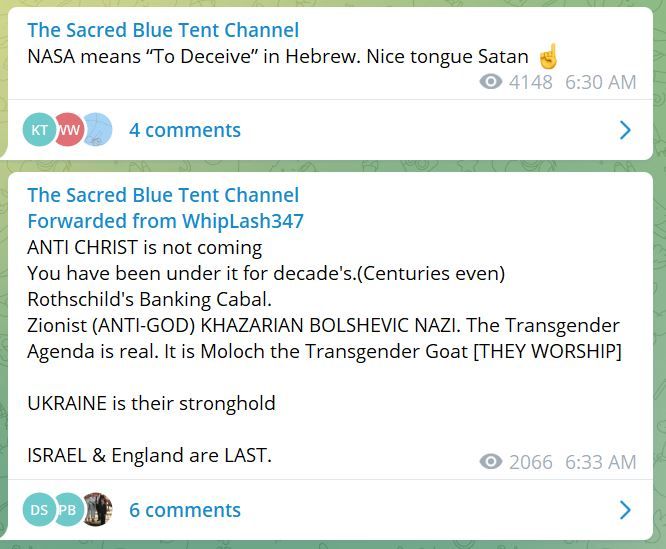Click the 6:30 AM timestamp
Viewport: 666px width, 549px height.
[601, 82]
